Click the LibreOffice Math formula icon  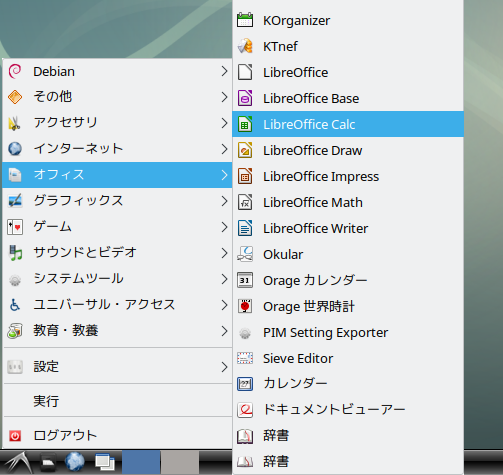tap(245, 202)
